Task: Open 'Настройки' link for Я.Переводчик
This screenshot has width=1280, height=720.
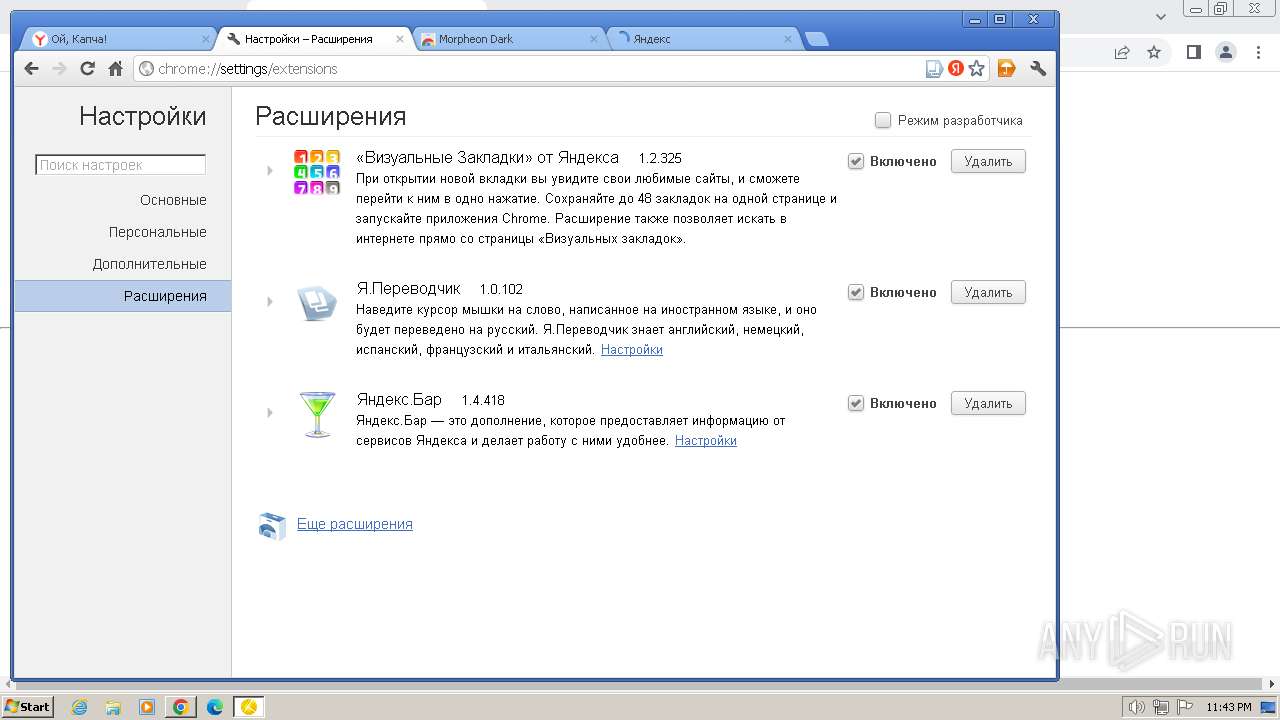Action: (x=632, y=350)
